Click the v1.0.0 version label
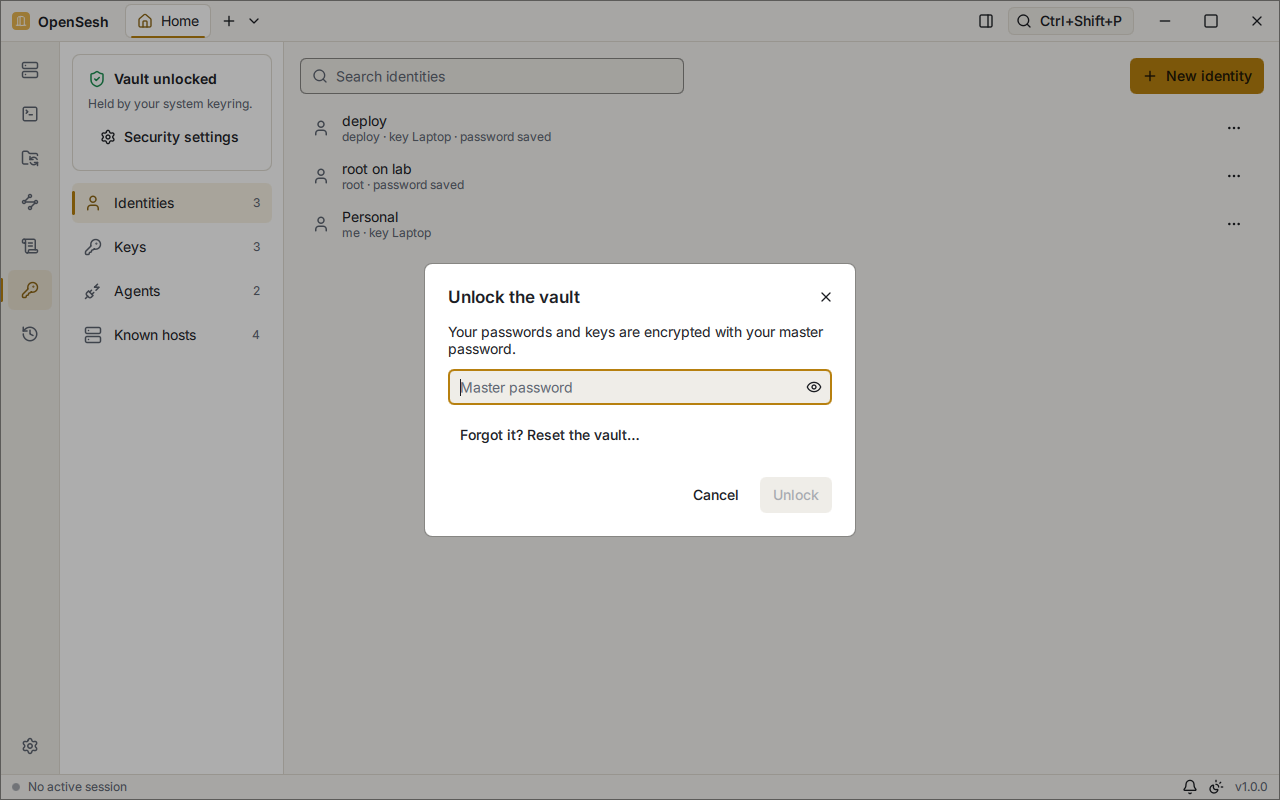 click(1251, 787)
